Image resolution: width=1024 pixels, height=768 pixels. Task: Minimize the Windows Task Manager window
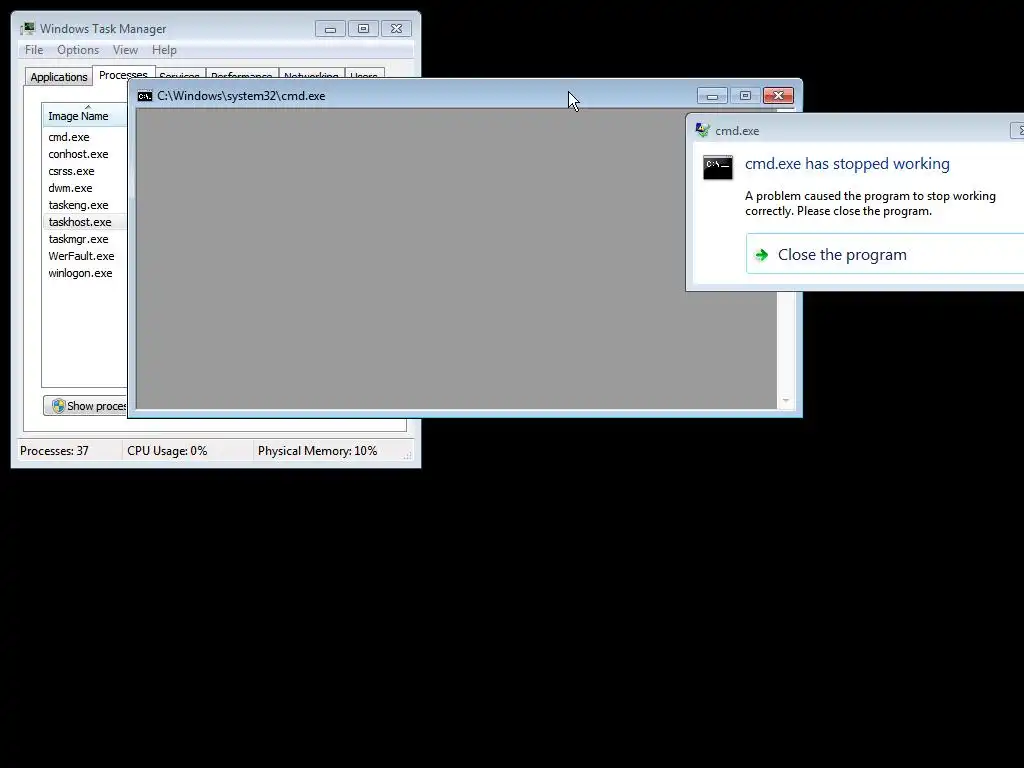tap(330, 29)
